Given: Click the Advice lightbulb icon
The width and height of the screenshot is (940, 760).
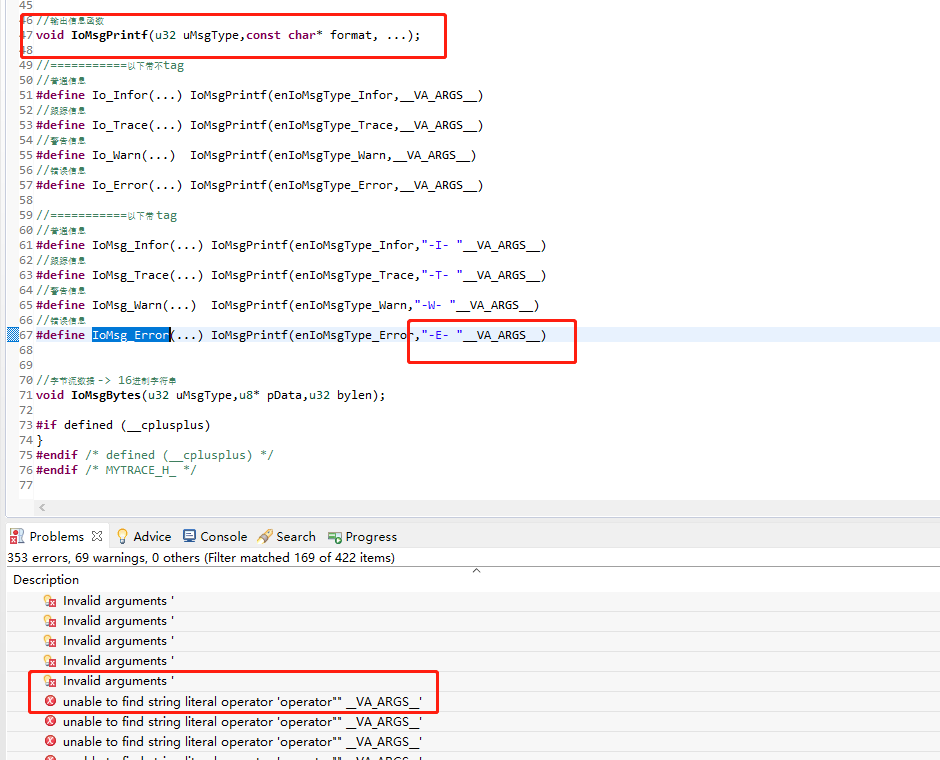Looking at the screenshot, I should [x=122, y=536].
